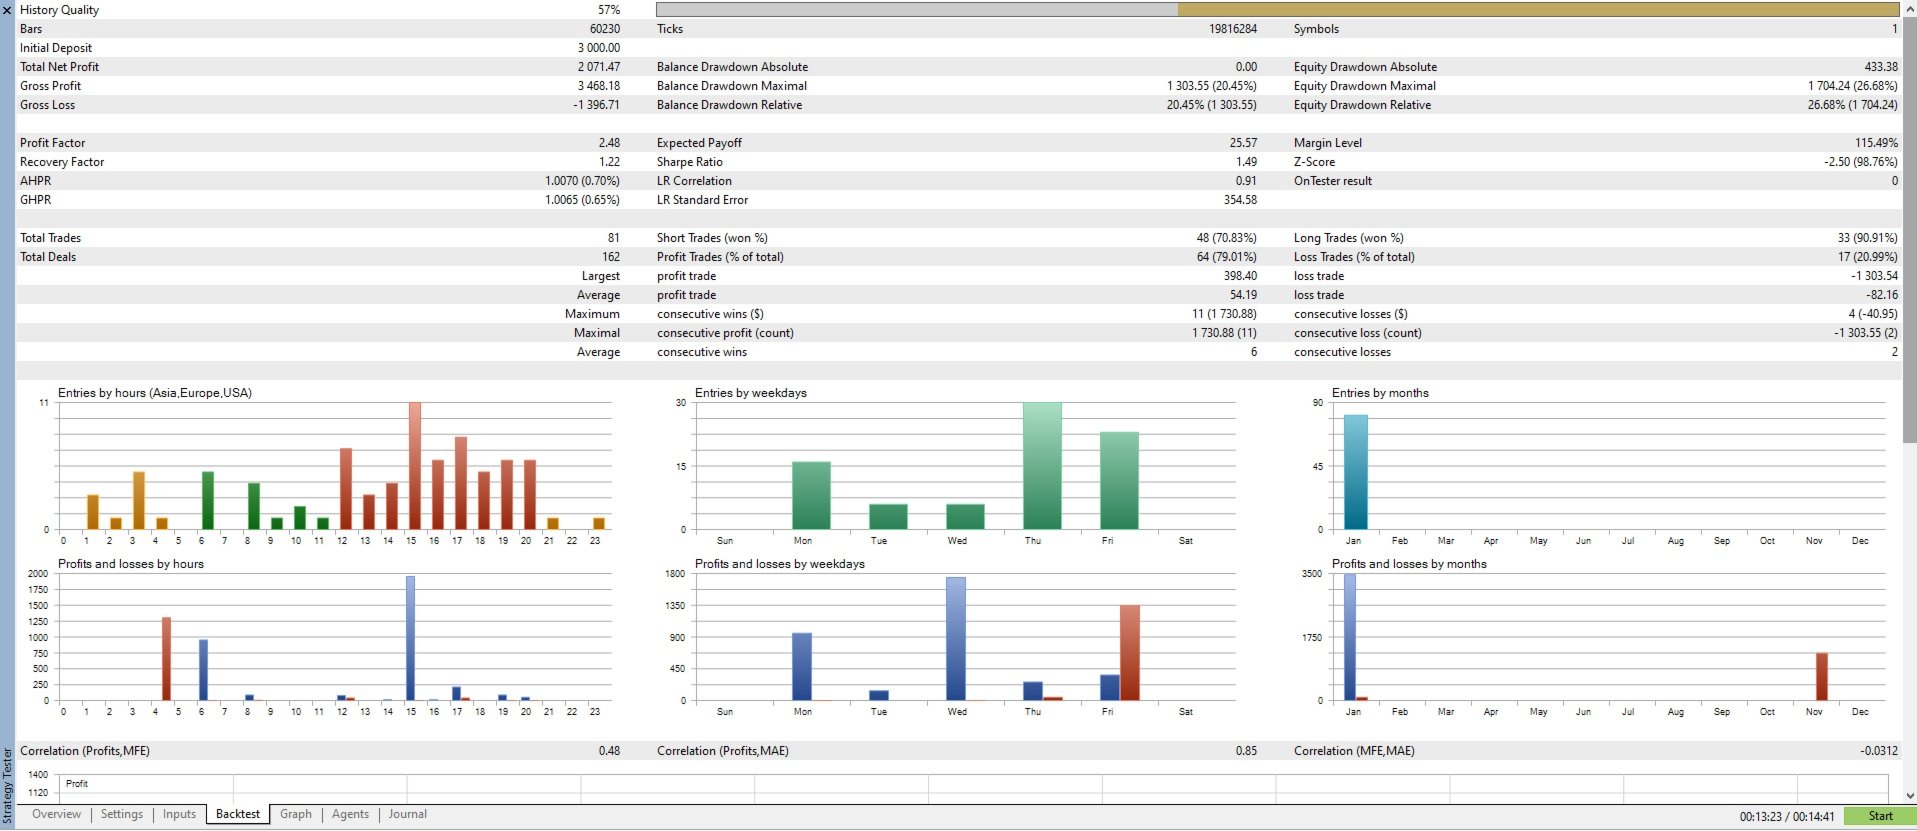Click the tallest bar at hour 15 entries
Image resolution: width=1917 pixels, height=831 pixels.
click(x=414, y=466)
